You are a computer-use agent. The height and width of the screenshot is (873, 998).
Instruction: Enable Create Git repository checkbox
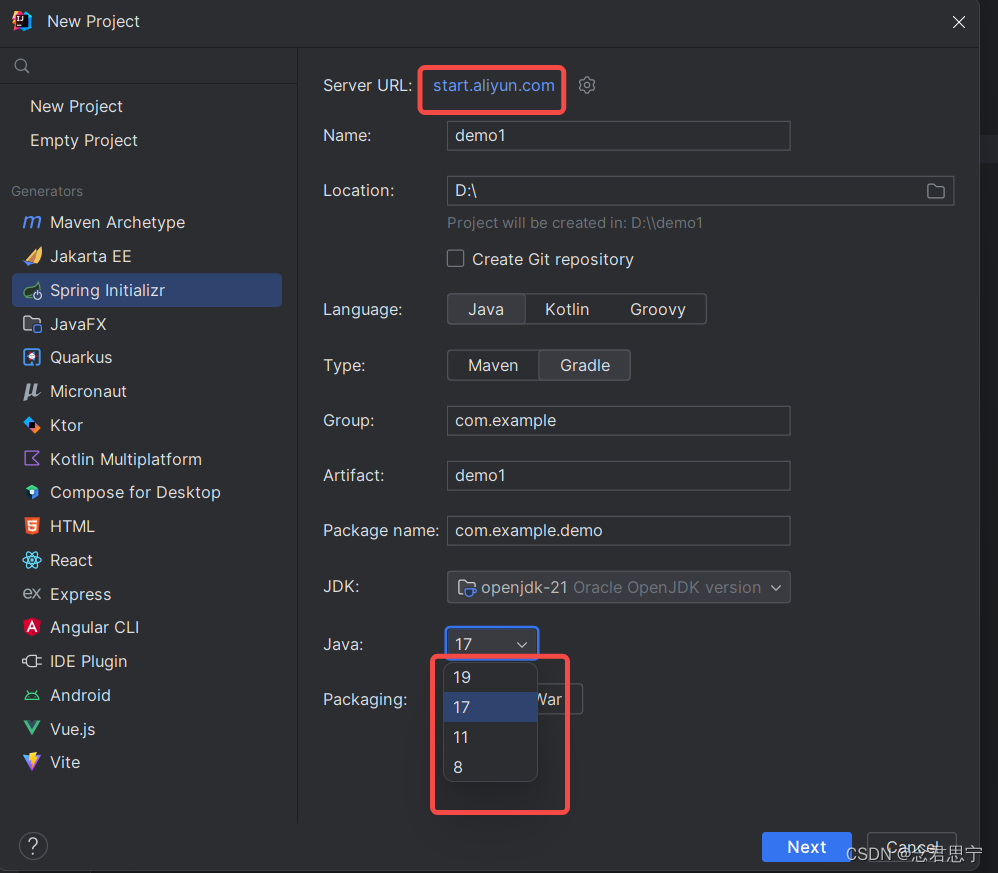[455, 258]
